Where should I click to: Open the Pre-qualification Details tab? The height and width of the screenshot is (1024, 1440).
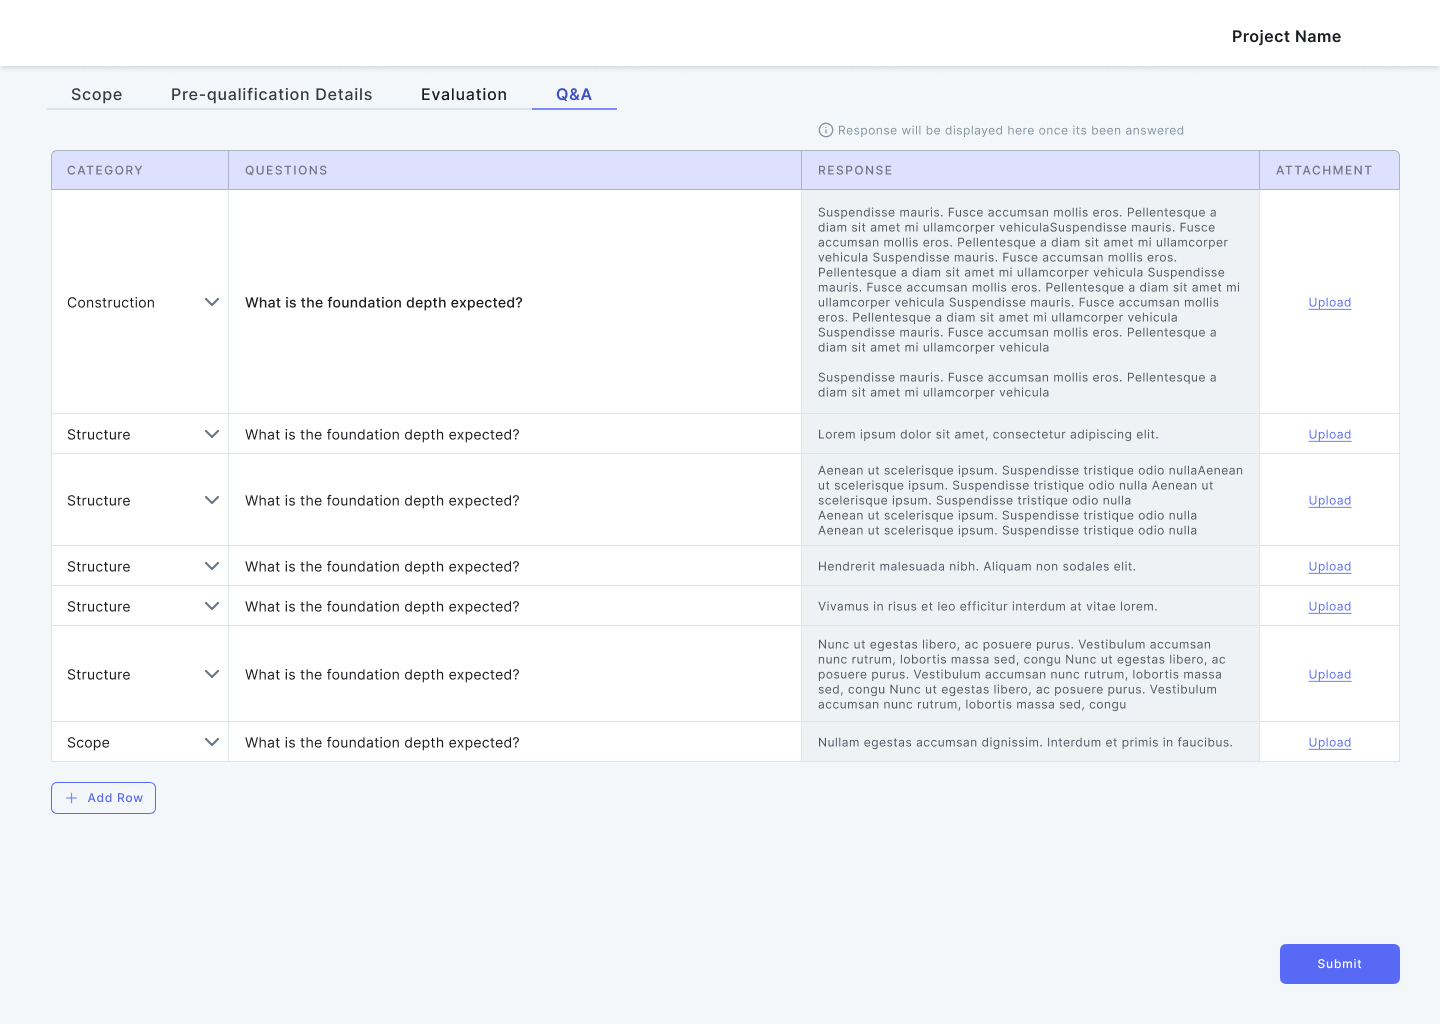point(271,94)
